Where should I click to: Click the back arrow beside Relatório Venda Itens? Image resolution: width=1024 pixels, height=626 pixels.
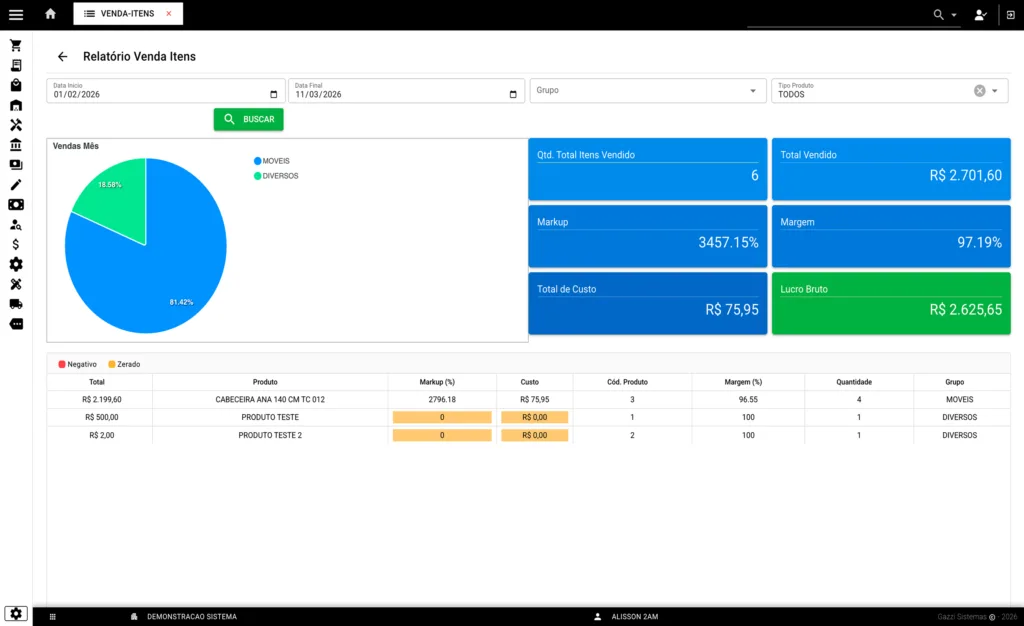(62, 57)
